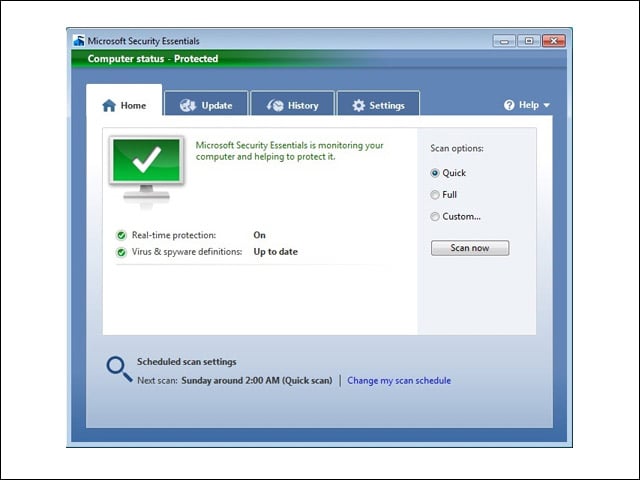Screen dimensions: 640x480
Task: Click Sunday around 2:00 AM (Quick scan) text
Action: point(257,380)
